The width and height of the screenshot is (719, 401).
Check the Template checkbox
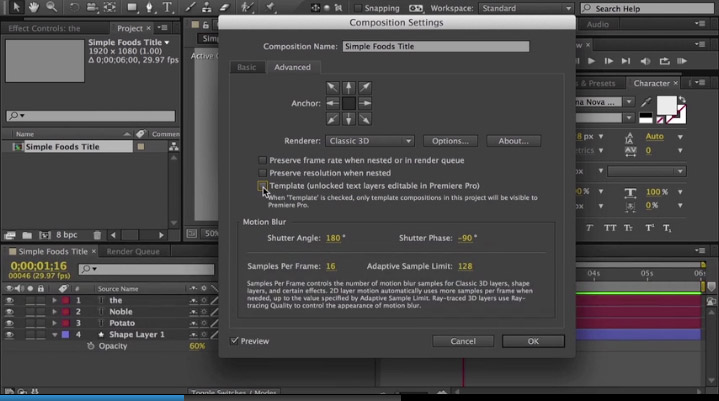263,186
